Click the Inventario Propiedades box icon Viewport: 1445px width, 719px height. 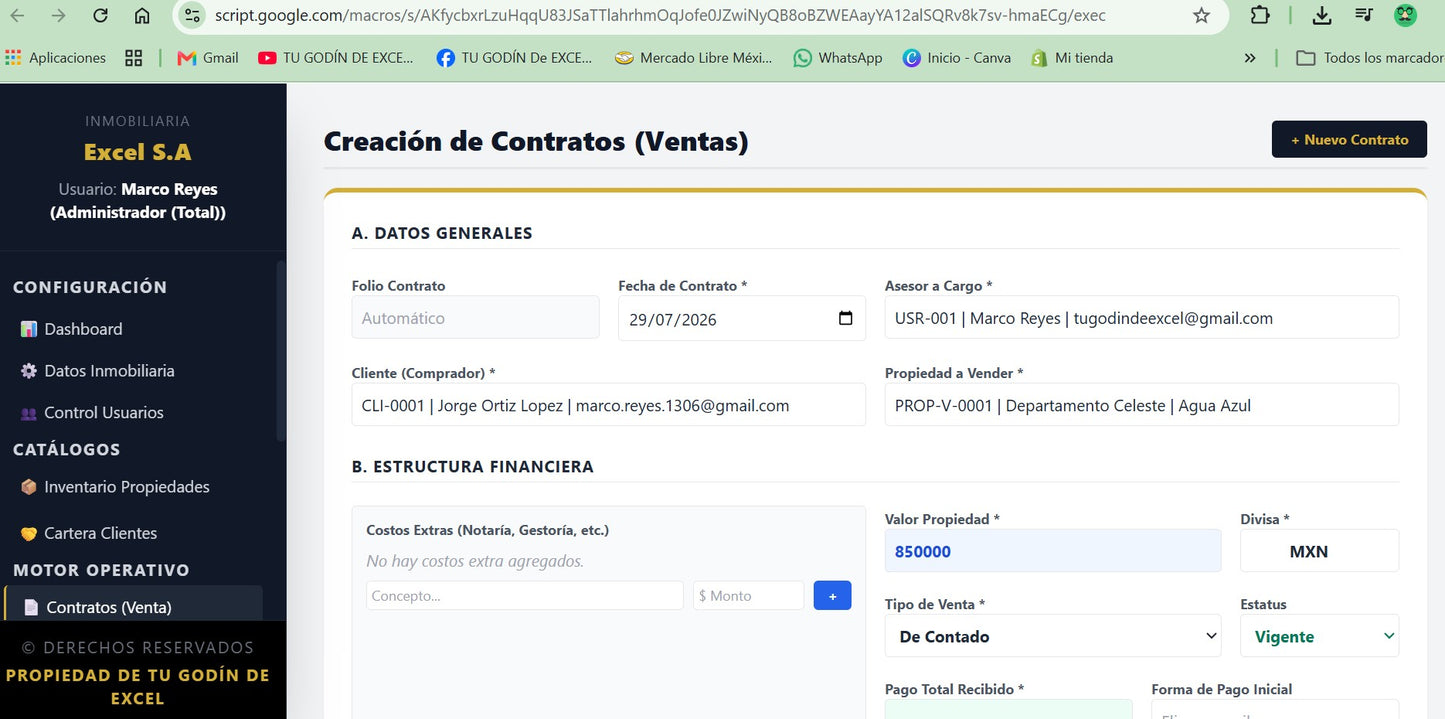pyautogui.click(x=28, y=487)
